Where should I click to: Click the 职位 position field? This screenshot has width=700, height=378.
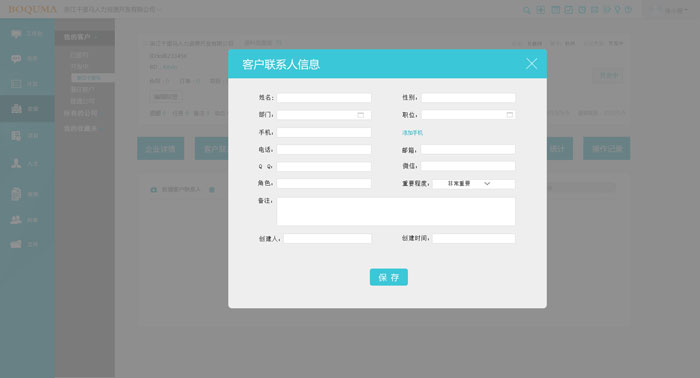468,115
